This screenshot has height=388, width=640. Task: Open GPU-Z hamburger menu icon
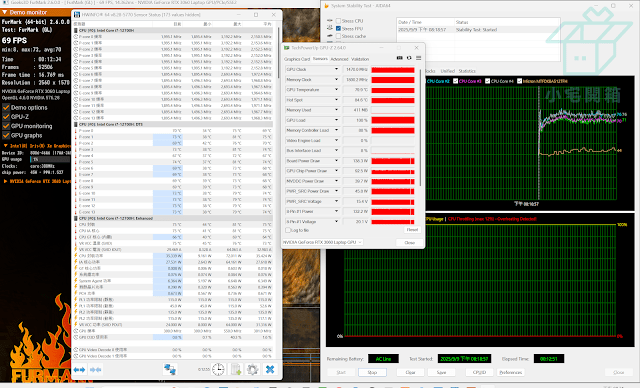click(418, 58)
